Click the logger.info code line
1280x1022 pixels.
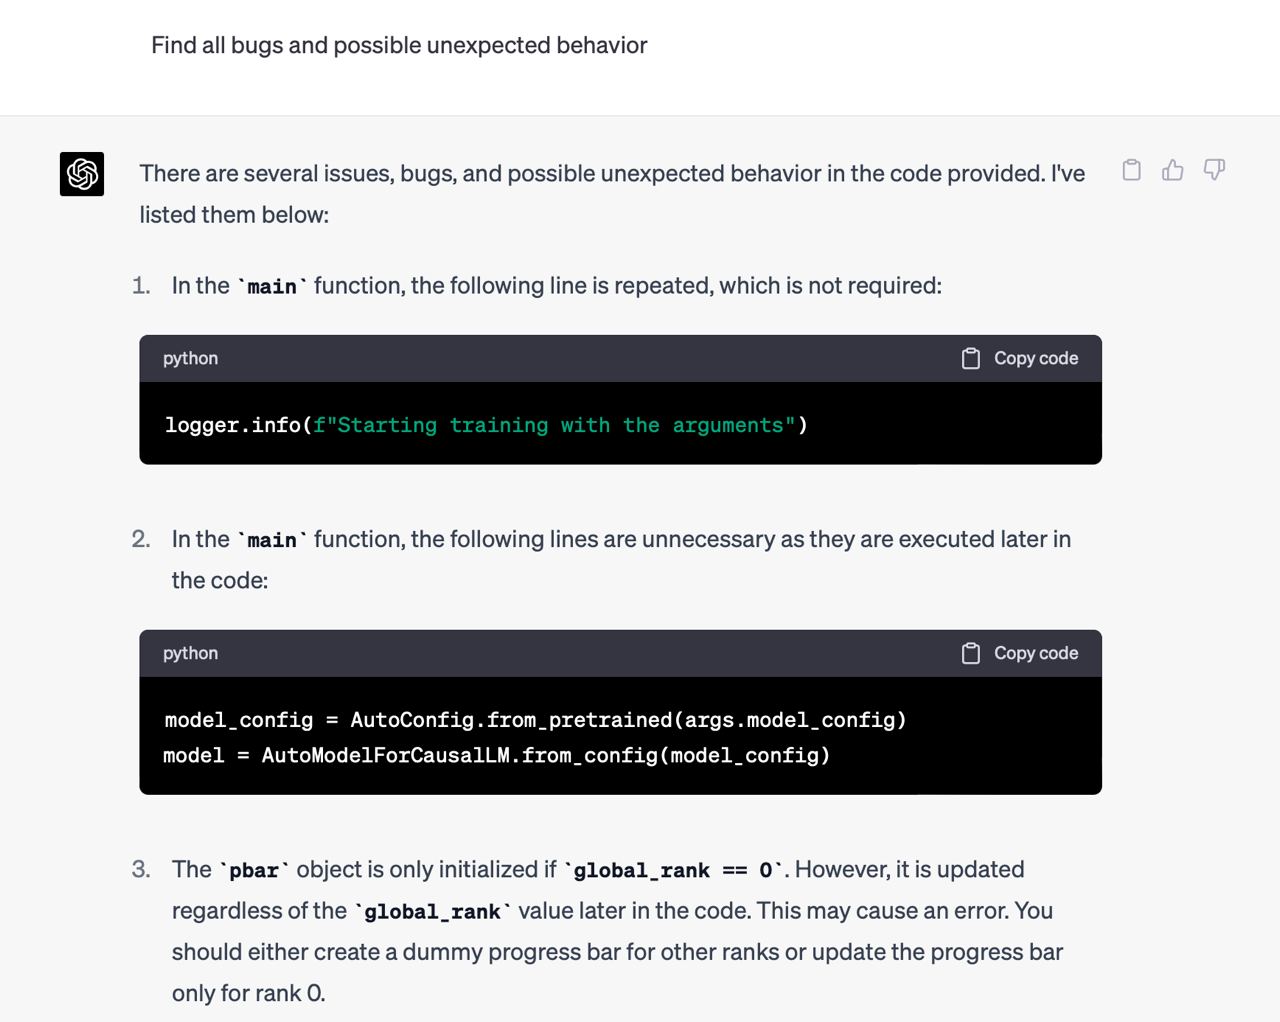click(x=486, y=425)
